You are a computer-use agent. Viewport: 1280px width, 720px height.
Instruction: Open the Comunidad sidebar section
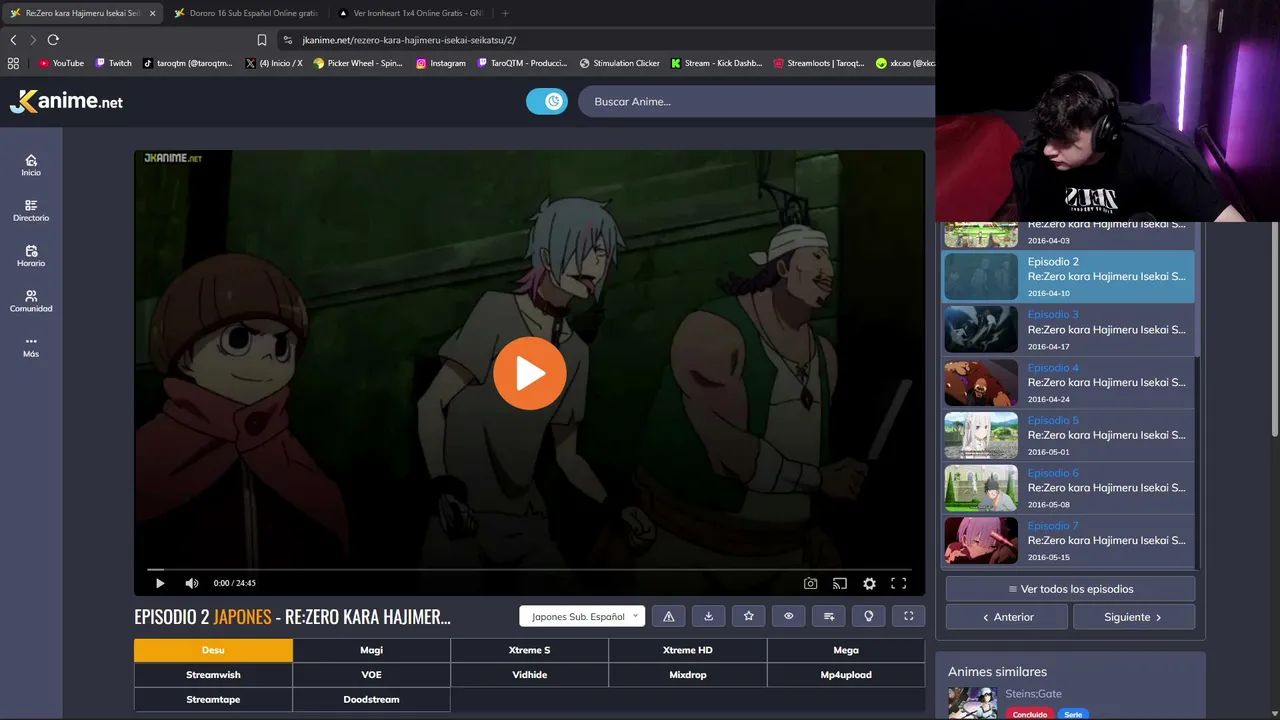pos(31,301)
